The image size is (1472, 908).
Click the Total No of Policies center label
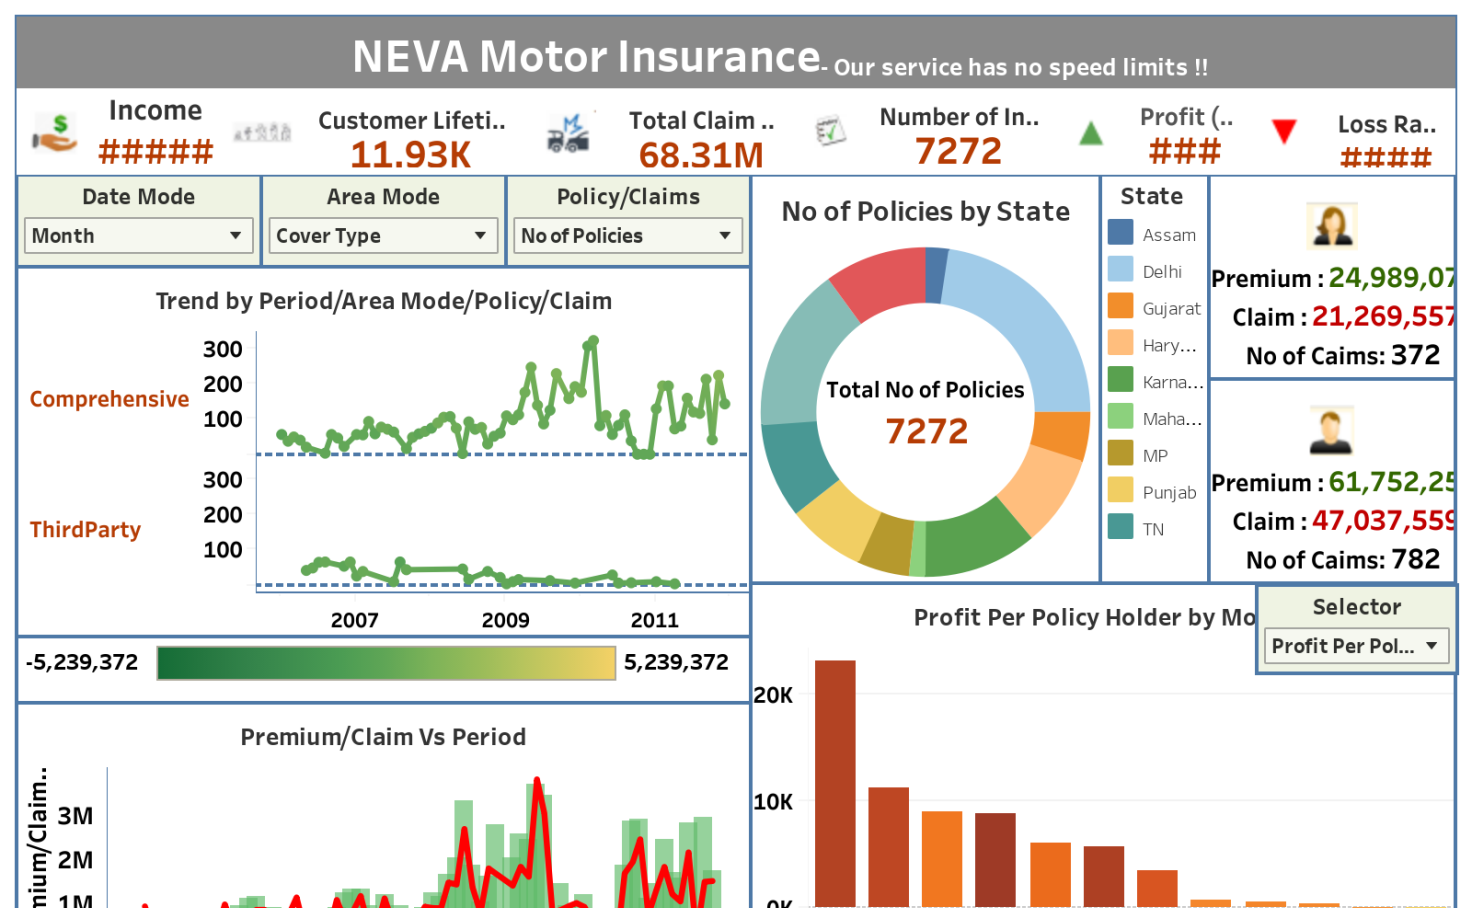(x=925, y=390)
